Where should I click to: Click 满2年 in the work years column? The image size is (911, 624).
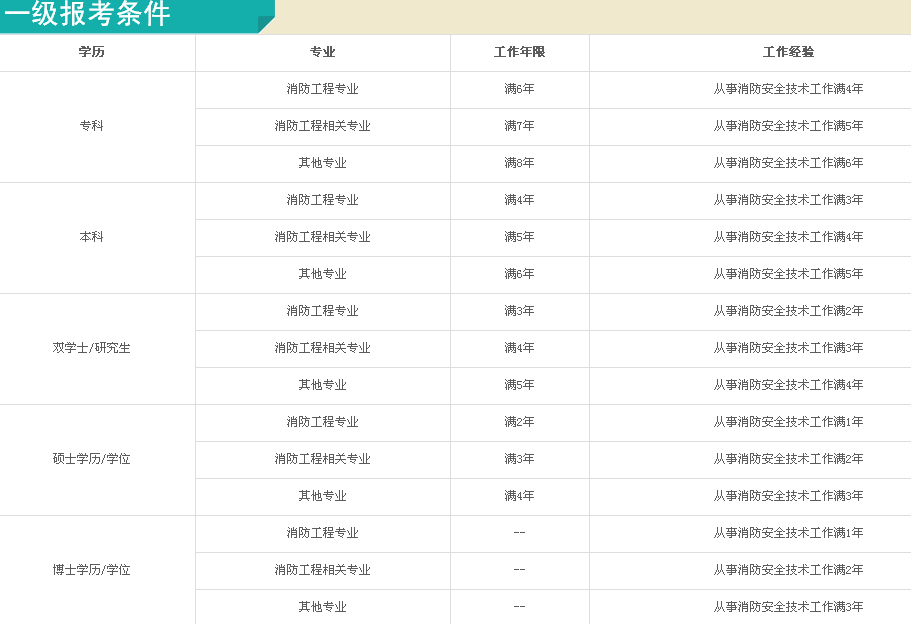click(x=519, y=422)
